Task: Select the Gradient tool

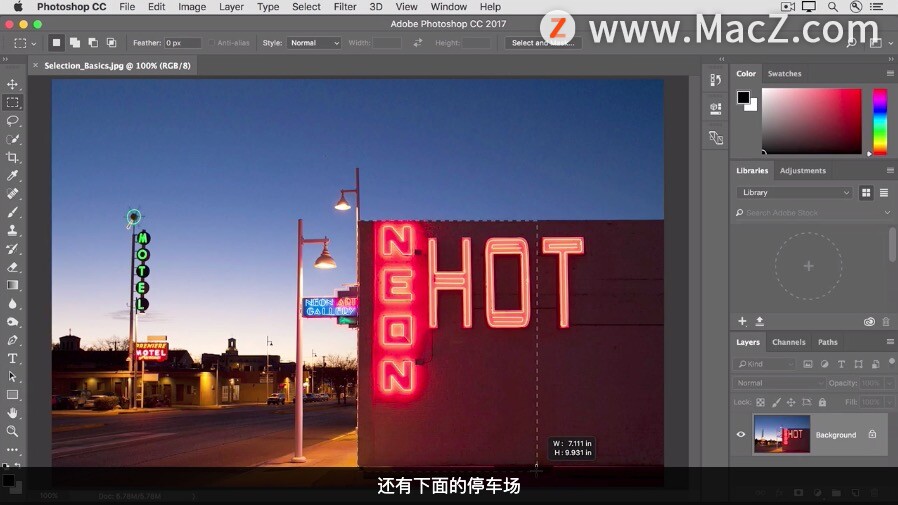Action: click(x=12, y=285)
